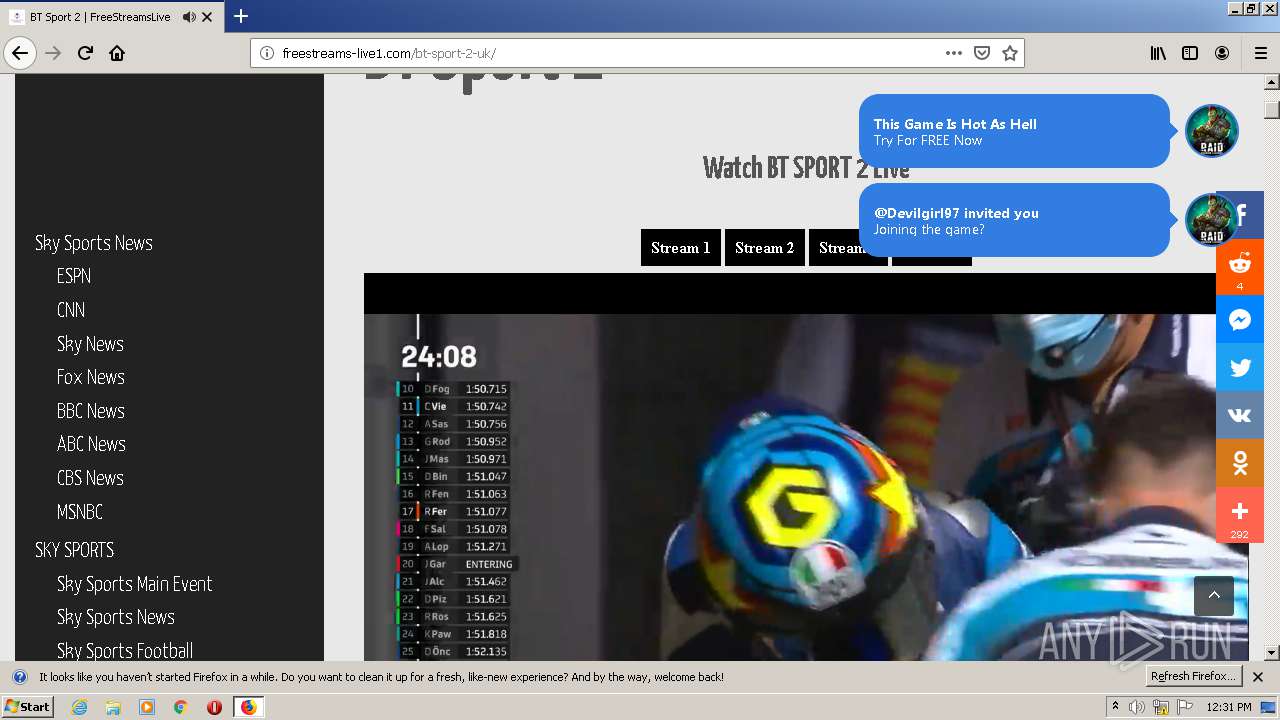Open system tray volume control

tap(1138, 707)
